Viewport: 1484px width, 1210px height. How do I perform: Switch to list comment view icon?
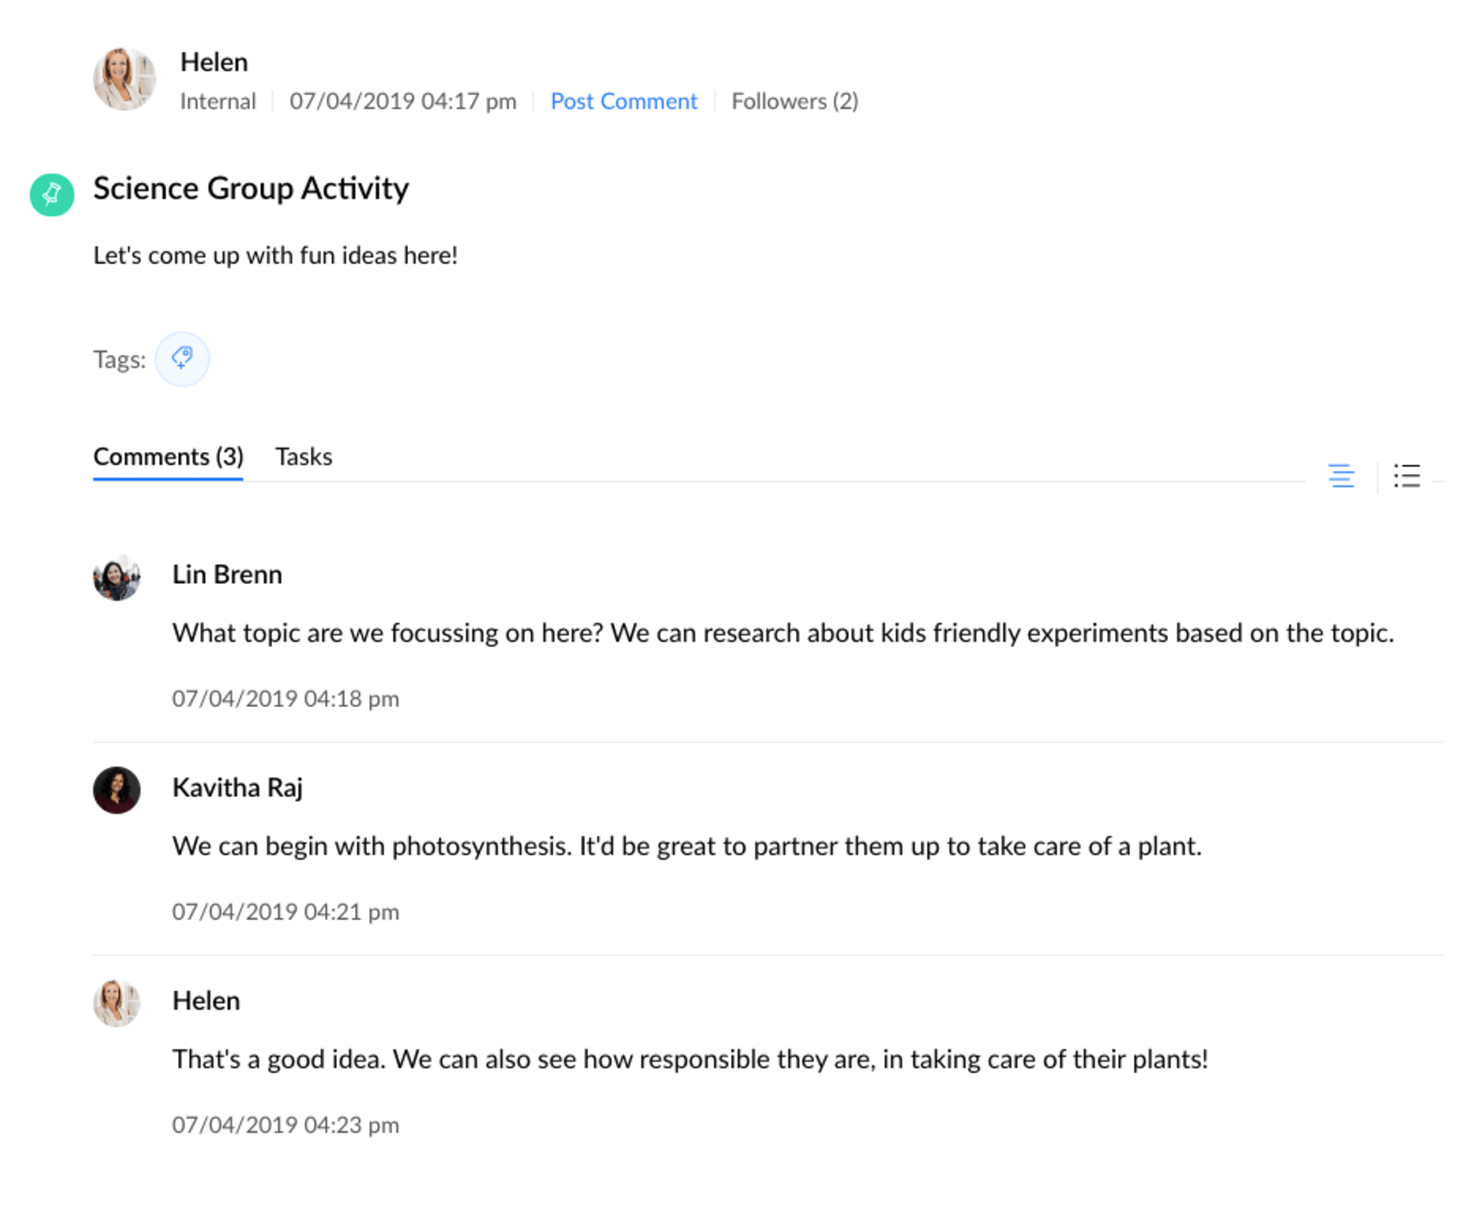[x=1407, y=476]
